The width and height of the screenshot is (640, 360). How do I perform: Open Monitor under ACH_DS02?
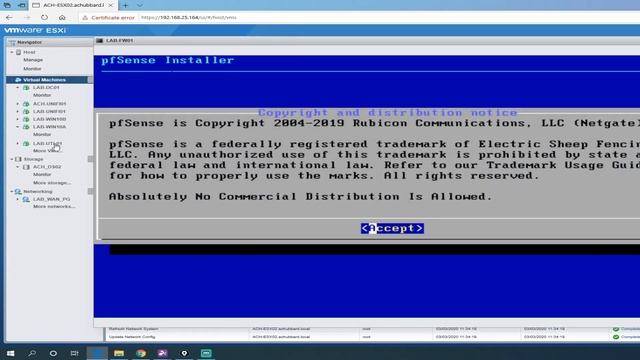point(42,174)
